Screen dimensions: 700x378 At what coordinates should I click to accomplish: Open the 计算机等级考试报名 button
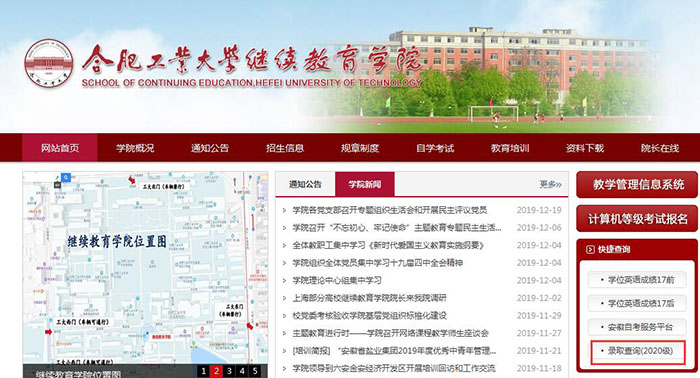tap(637, 219)
